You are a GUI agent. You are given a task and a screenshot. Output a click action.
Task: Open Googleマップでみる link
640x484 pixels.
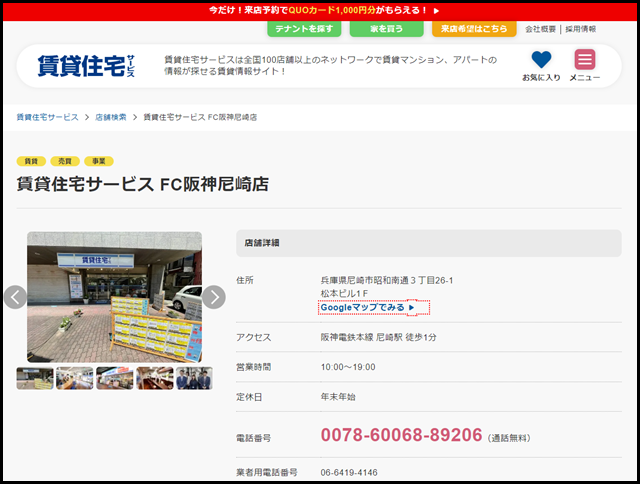pyautogui.click(x=368, y=307)
